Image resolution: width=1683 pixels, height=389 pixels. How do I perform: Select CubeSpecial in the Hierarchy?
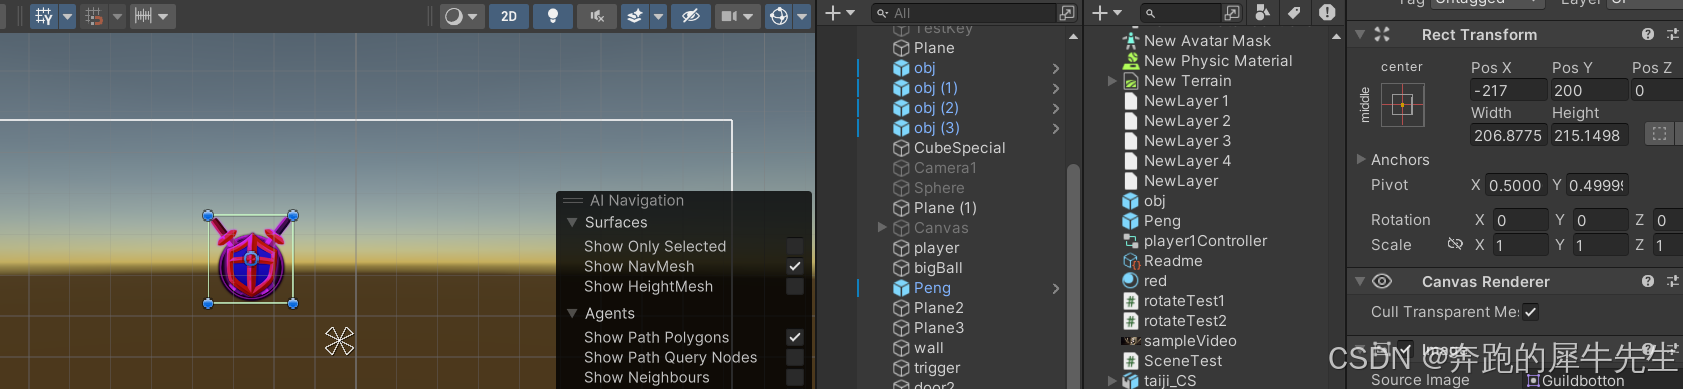pyautogui.click(x=960, y=148)
